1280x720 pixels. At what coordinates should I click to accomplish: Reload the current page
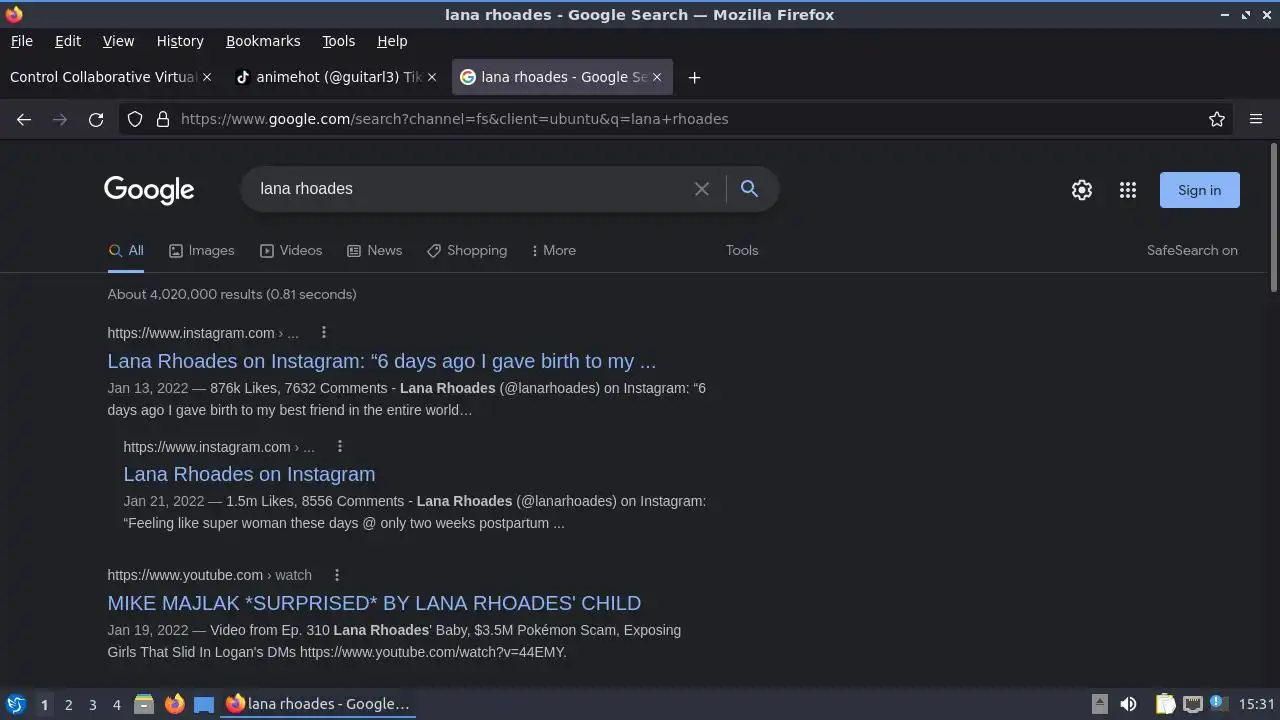[96, 119]
